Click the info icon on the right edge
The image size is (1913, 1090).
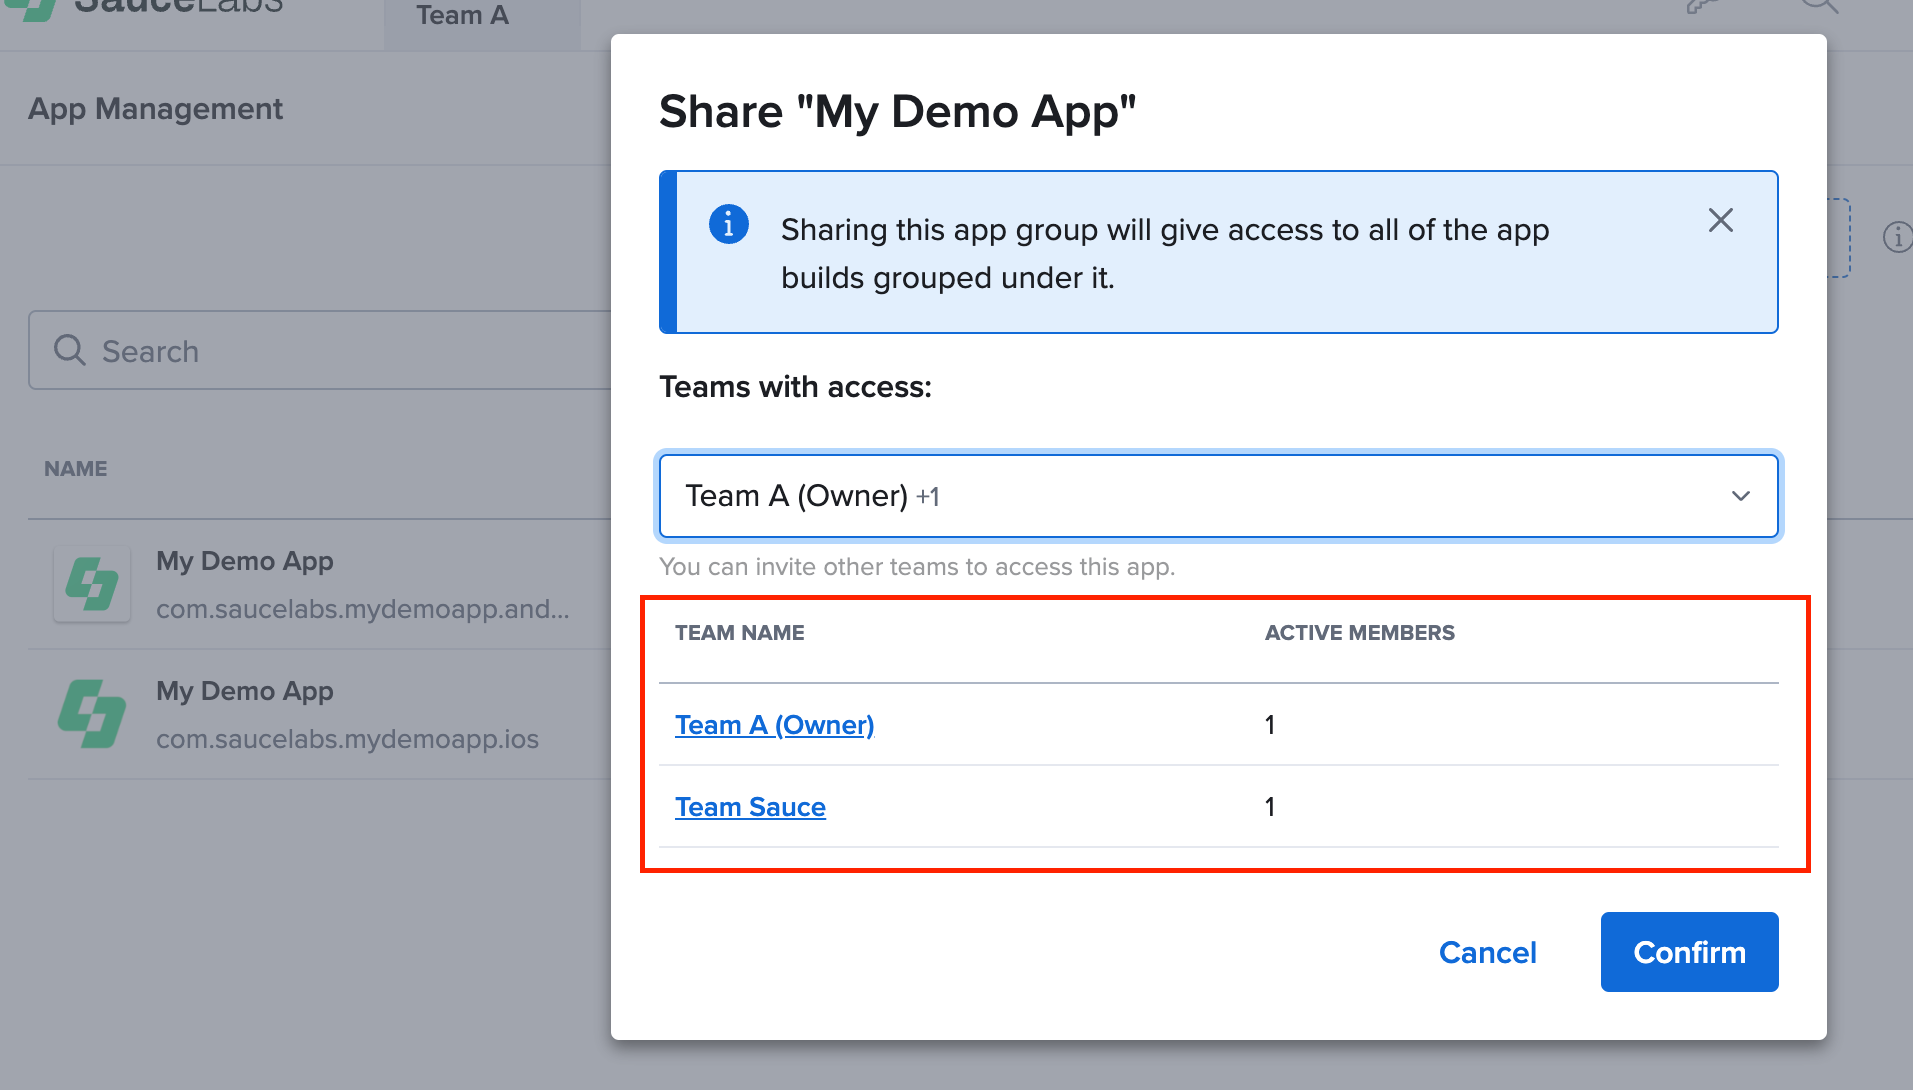tap(1896, 237)
